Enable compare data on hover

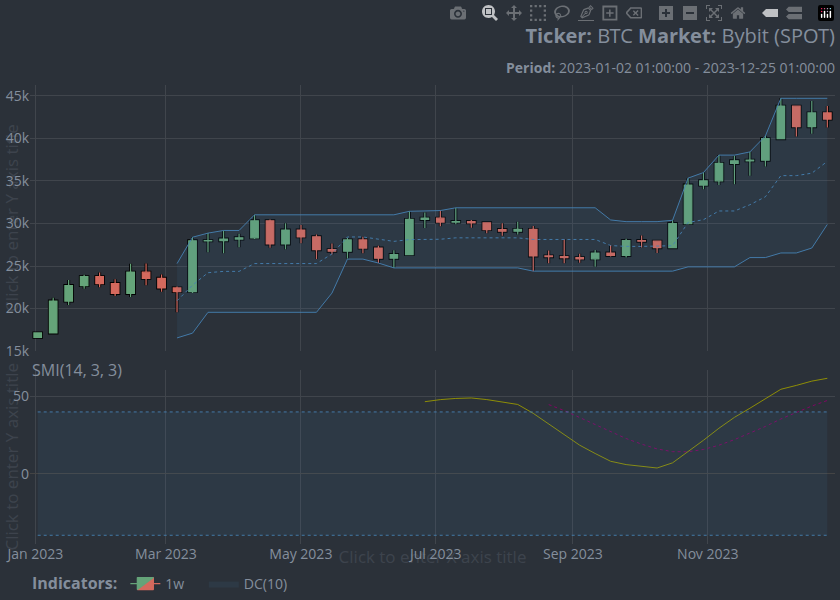click(x=794, y=13)
